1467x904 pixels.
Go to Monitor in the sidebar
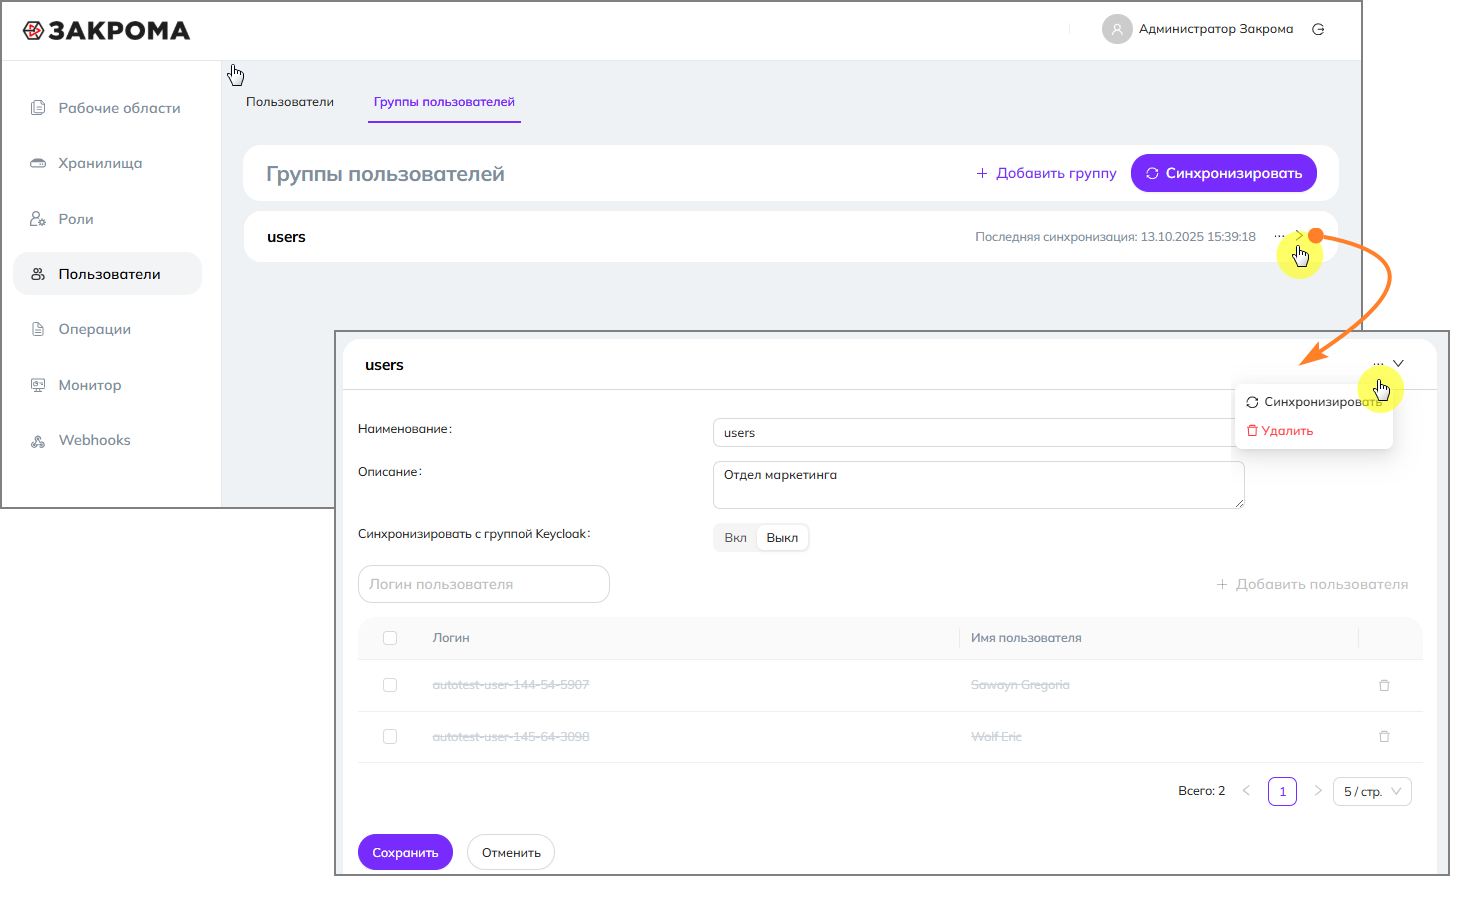point(89,385)
